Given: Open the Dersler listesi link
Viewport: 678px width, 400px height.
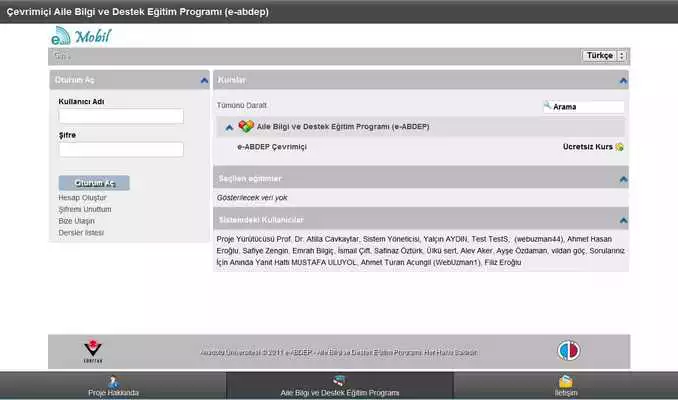Looking at the screenshot, I should click(81, 233).
